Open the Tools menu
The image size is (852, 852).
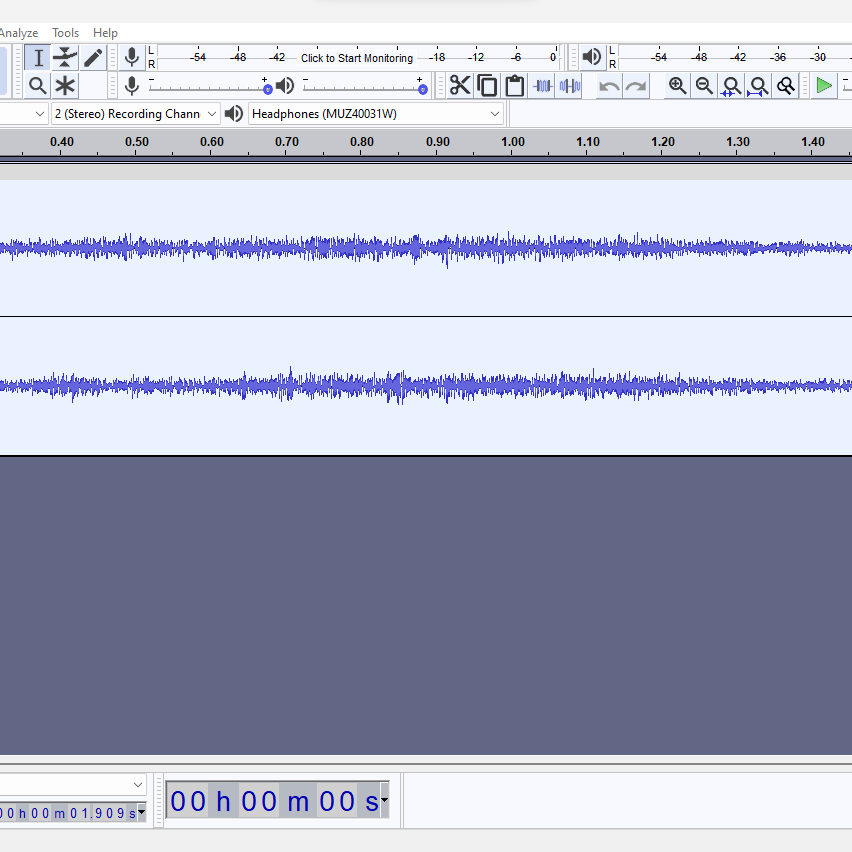[x=65, y=33]
